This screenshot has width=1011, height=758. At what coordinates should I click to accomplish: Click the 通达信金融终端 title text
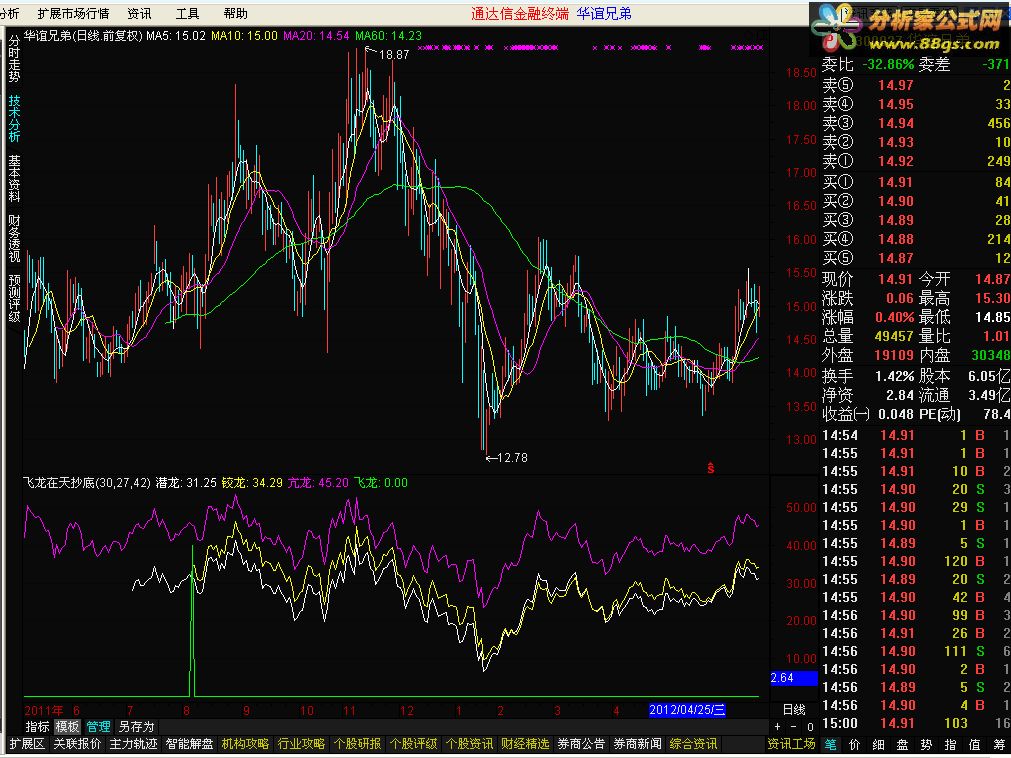pyautogui.click(x=520, y=14)
